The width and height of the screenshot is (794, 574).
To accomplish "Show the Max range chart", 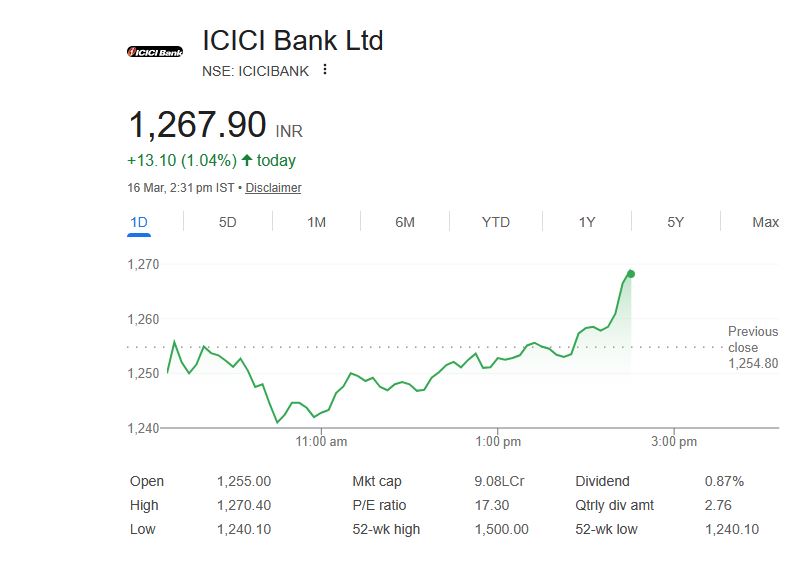I will pyautogui.click(x=765, y=222).
